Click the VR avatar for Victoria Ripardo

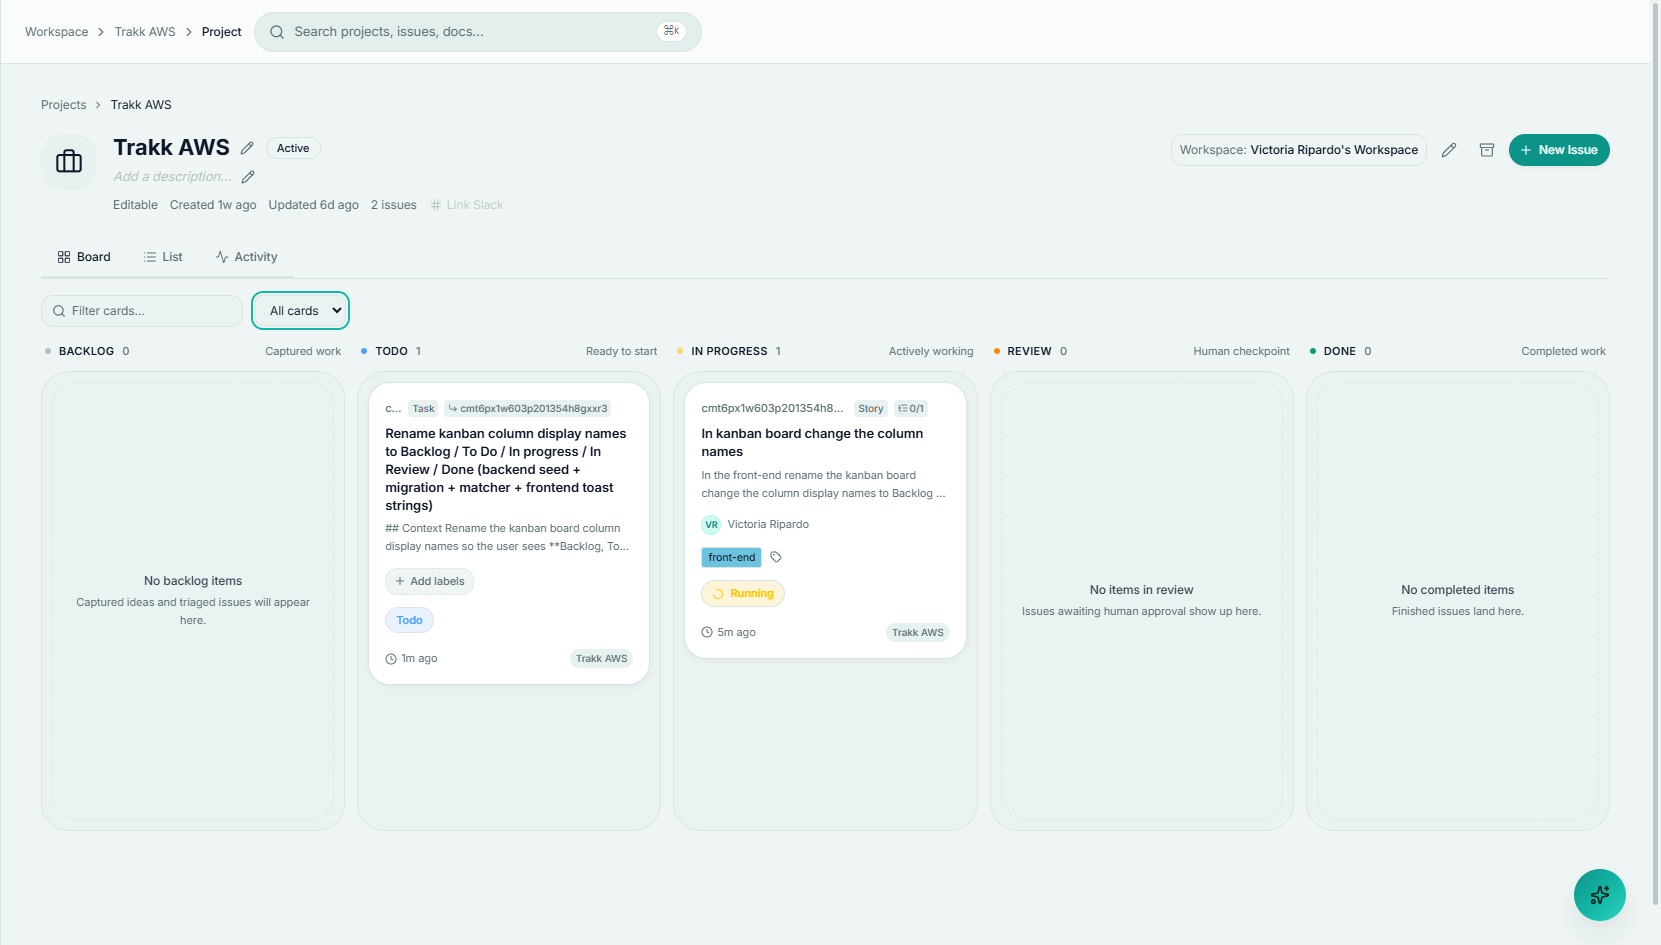(x=711, y=524)
